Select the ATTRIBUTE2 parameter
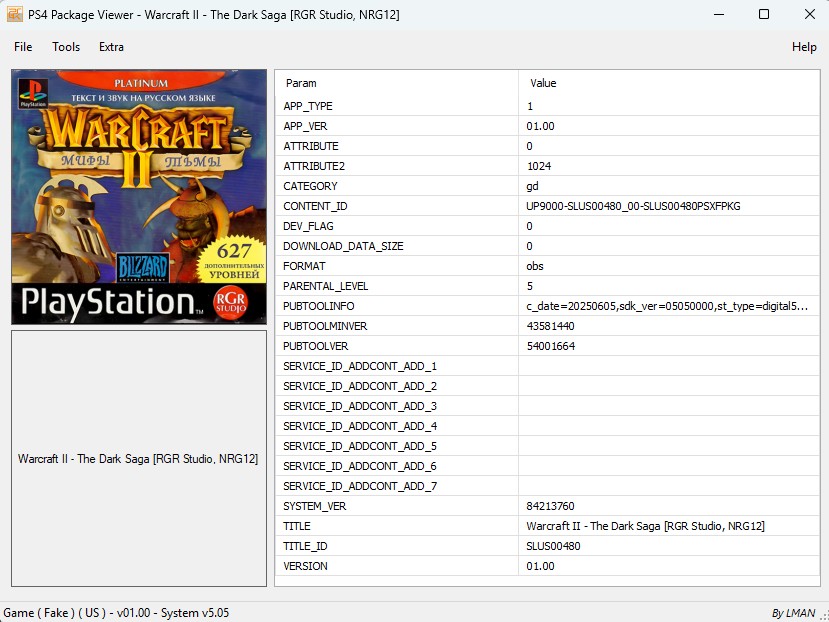This screenshot has height=622, width=829. point(314,166)
